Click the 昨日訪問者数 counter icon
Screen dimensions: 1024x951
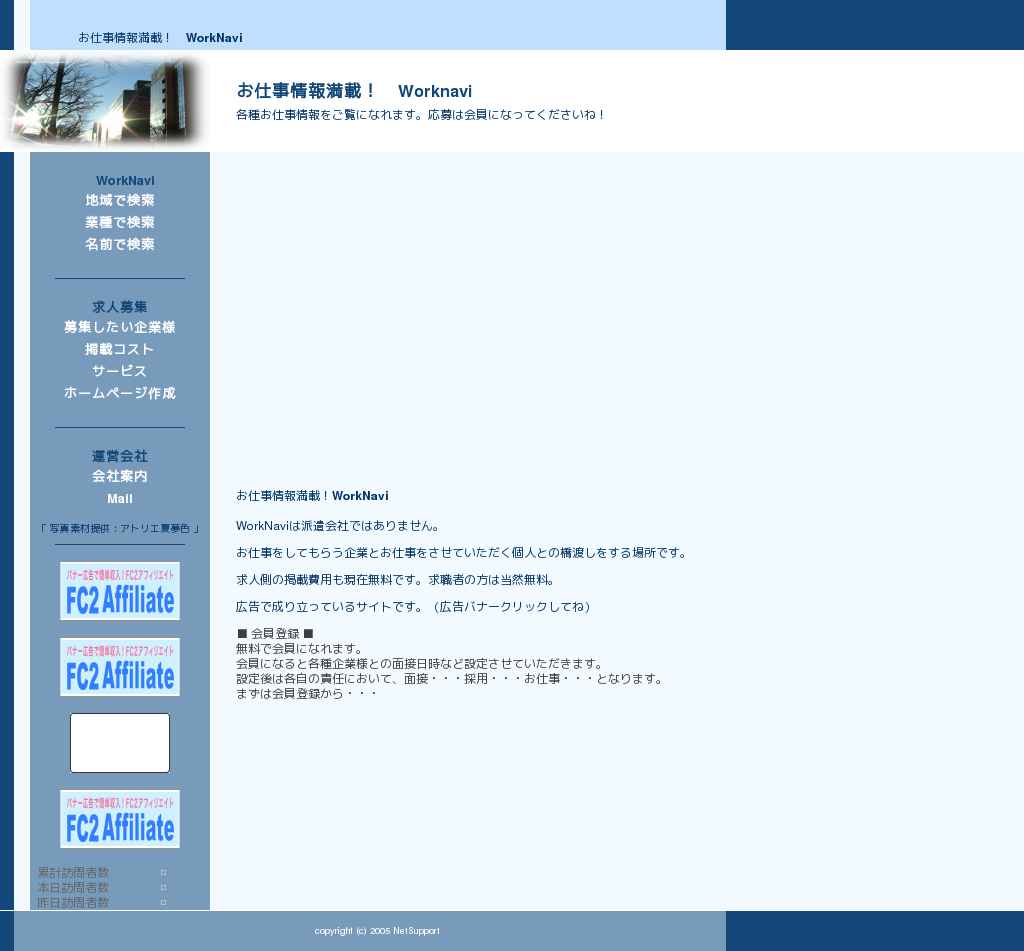coord(163,903)
